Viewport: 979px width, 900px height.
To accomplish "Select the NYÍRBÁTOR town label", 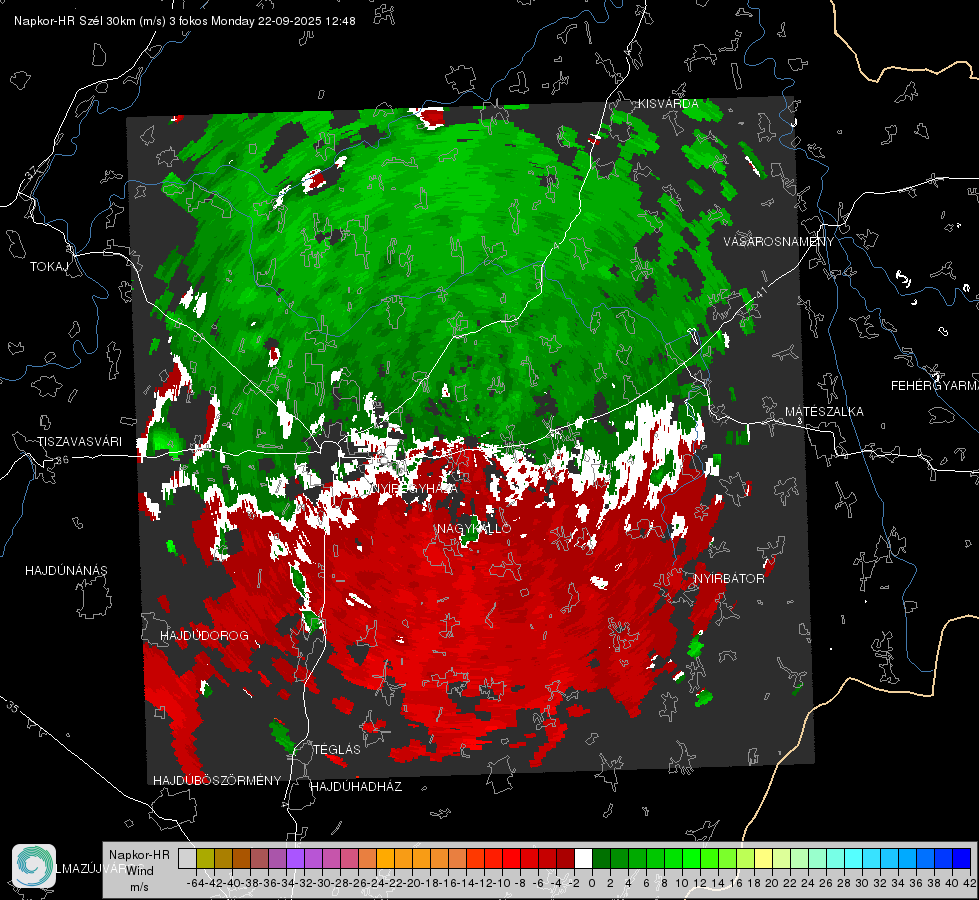I will (729, 579).
